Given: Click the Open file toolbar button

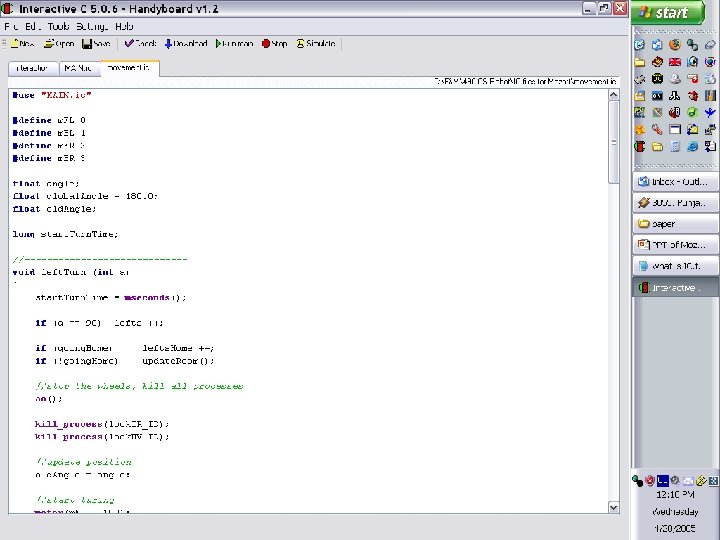Looking at the screenshot, I should pyautogui.click(x=59, y=44).
